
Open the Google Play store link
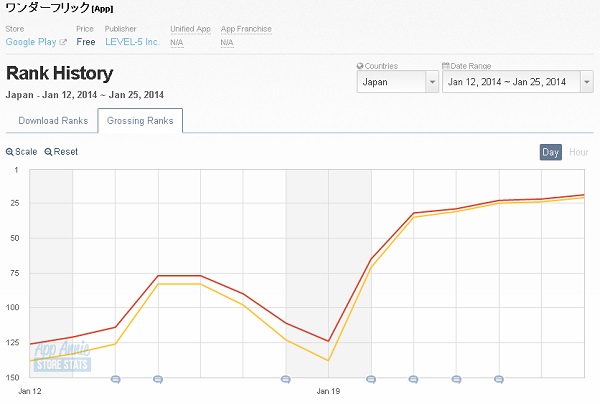(x=31, y=42)
